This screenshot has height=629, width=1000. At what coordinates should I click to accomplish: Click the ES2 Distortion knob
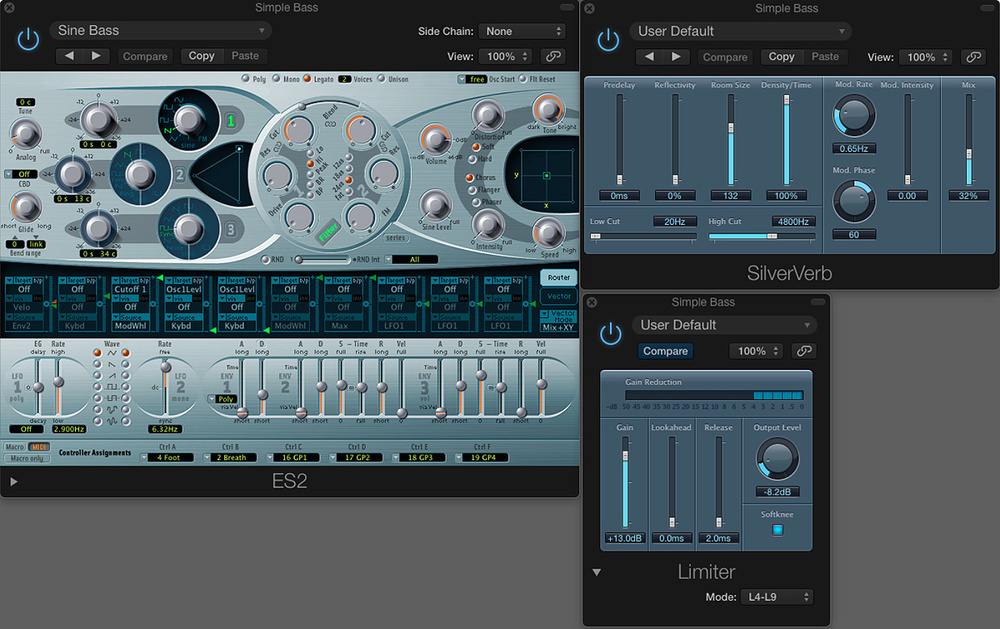coord(487,115)
